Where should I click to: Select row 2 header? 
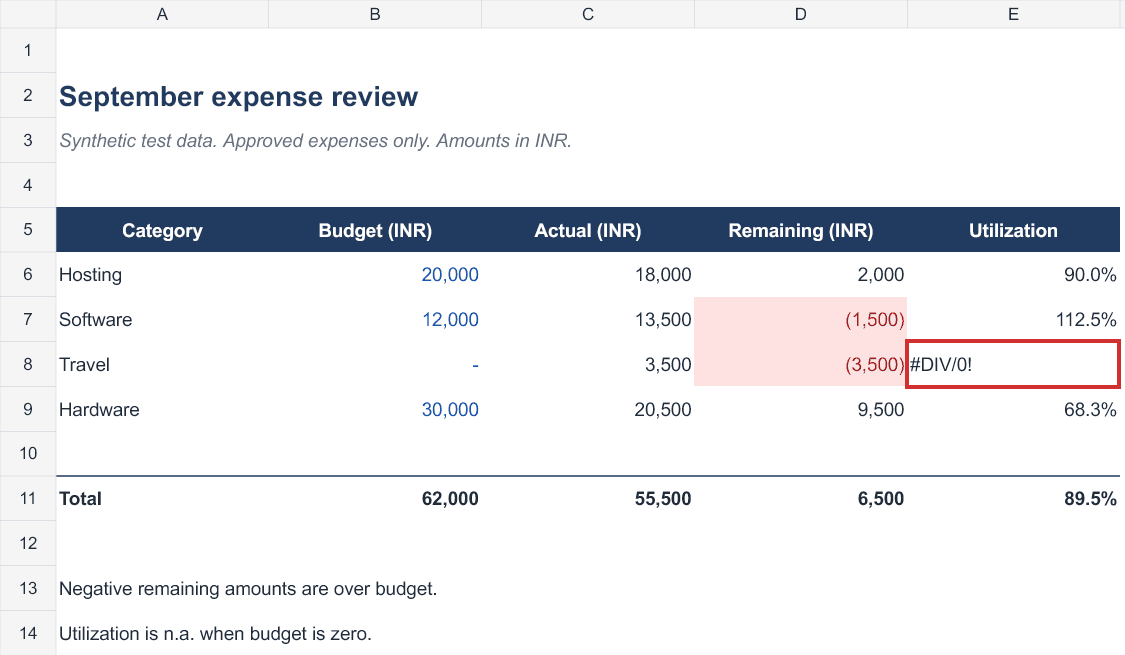click(x=28, y=95)
